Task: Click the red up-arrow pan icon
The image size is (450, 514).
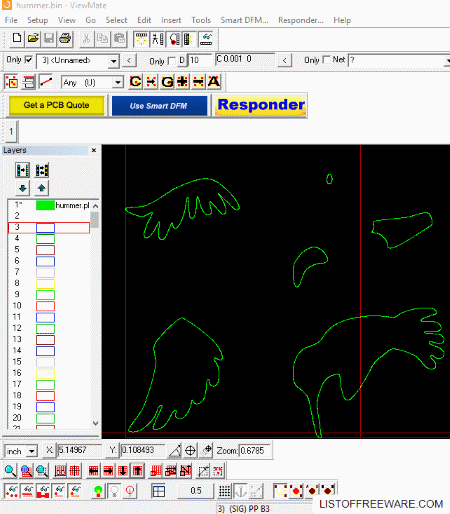Action: tap(137, 471)
